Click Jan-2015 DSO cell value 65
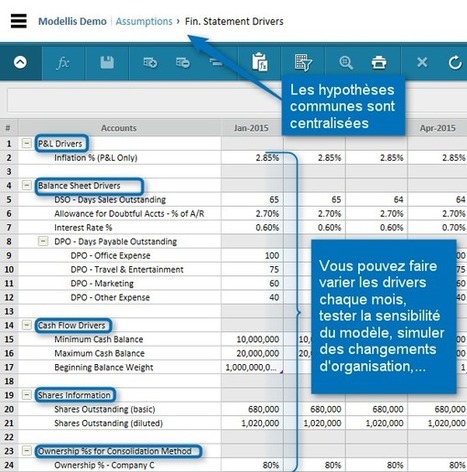 pyautogui.click(x=252, y=200)
